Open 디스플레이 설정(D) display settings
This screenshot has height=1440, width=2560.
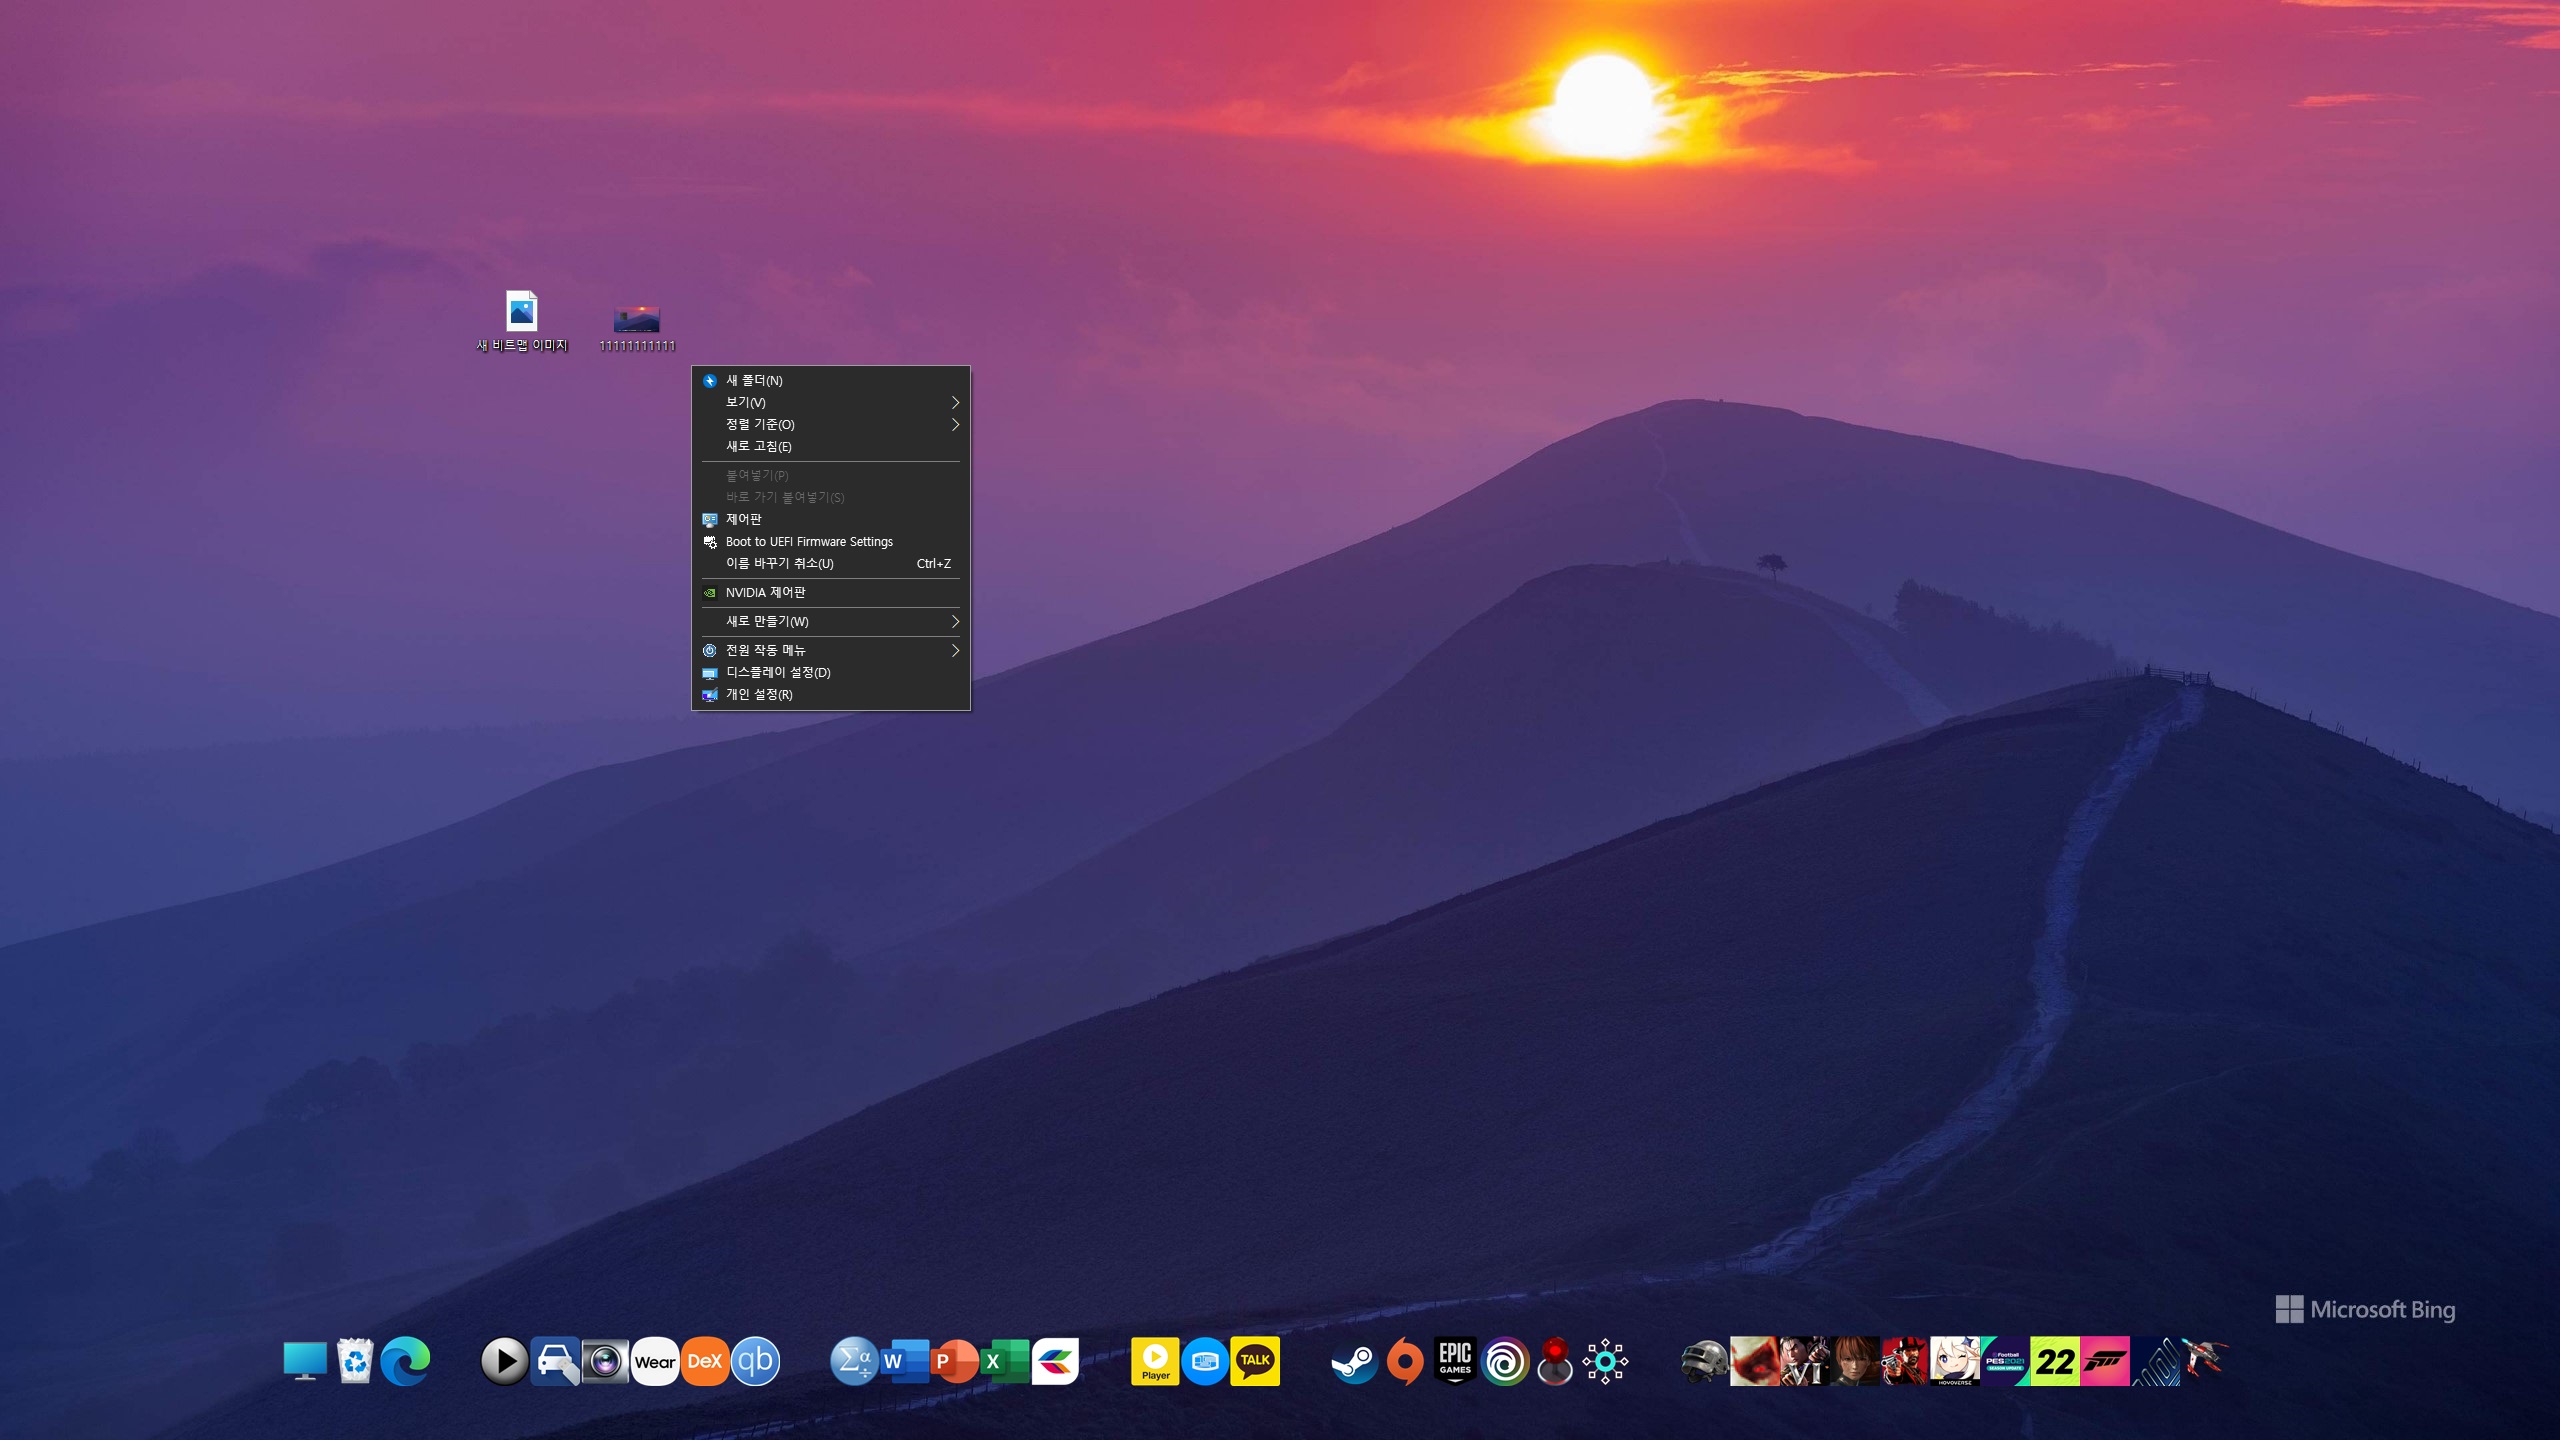coord(831,672)
